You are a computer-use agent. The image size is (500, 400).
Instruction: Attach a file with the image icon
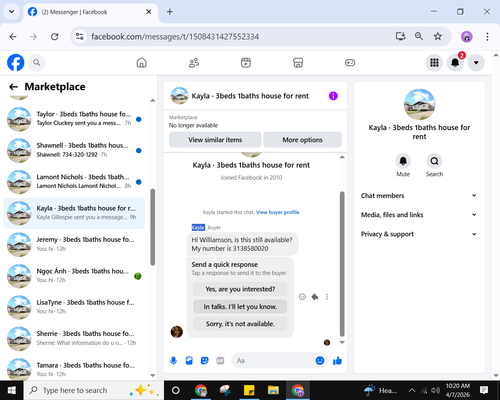coord(189,361)
